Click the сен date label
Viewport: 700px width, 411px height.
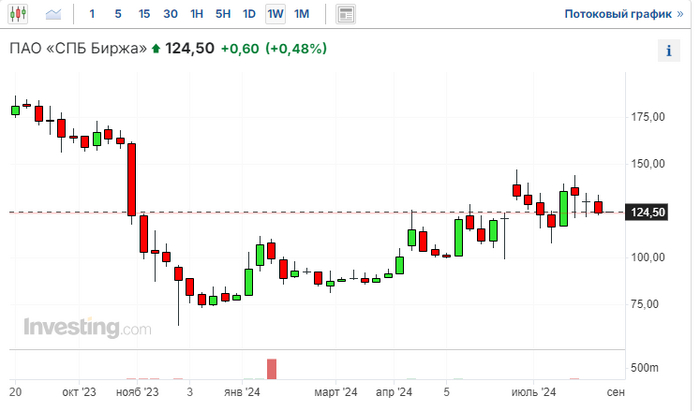616,392
